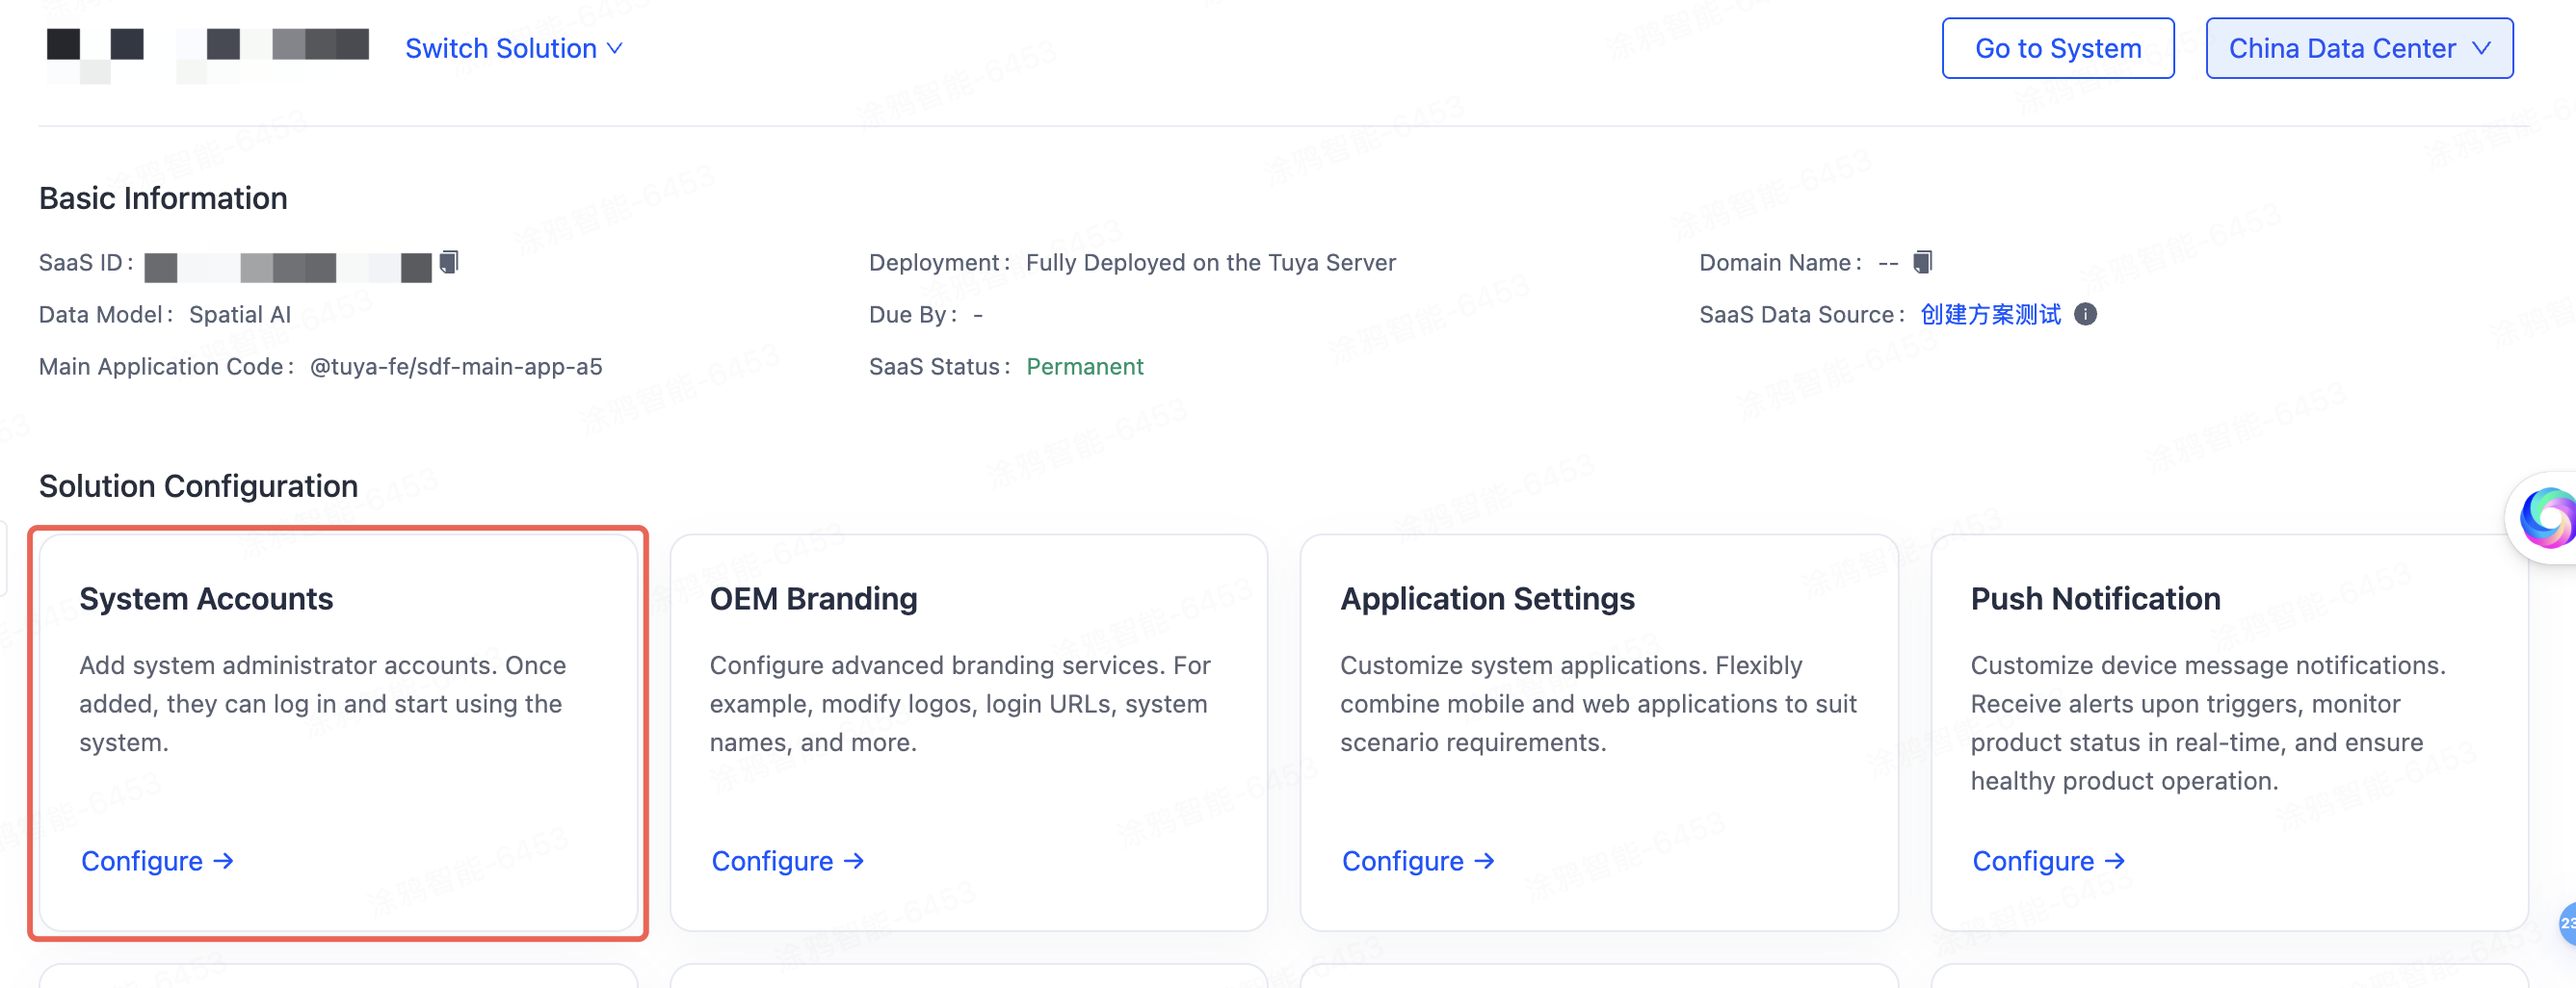Click the Main Application Code value
Screen dimensions: 2576x988
pyautogui.click(x=456, y=366)
